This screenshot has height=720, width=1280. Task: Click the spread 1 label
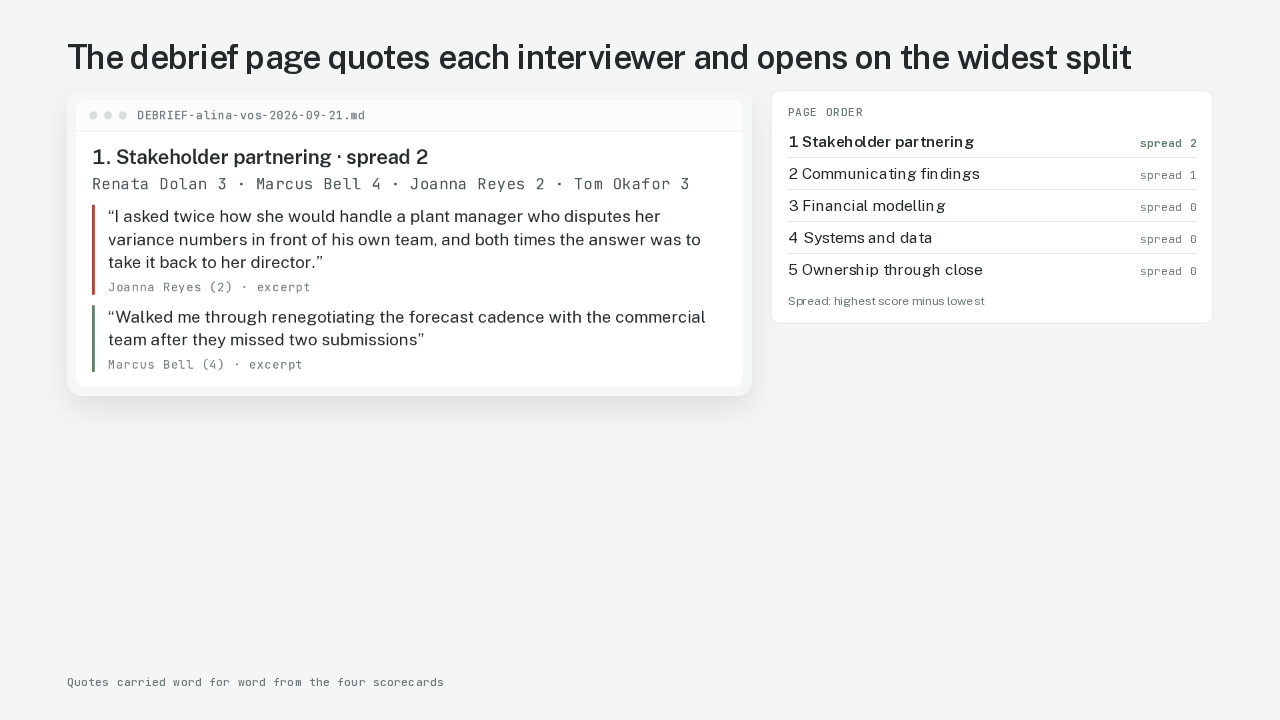tap(1168, 176)
